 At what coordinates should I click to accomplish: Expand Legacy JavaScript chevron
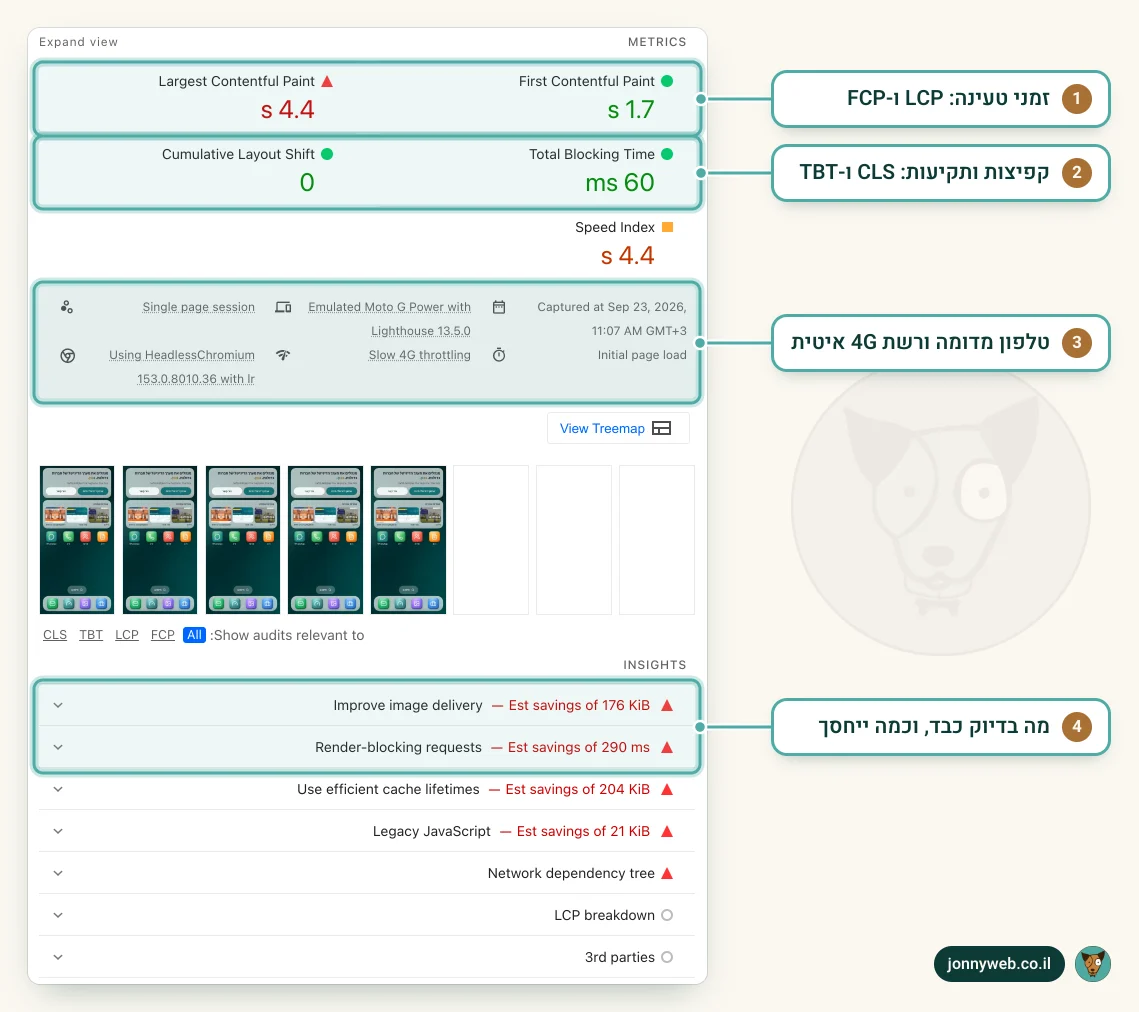58,831
